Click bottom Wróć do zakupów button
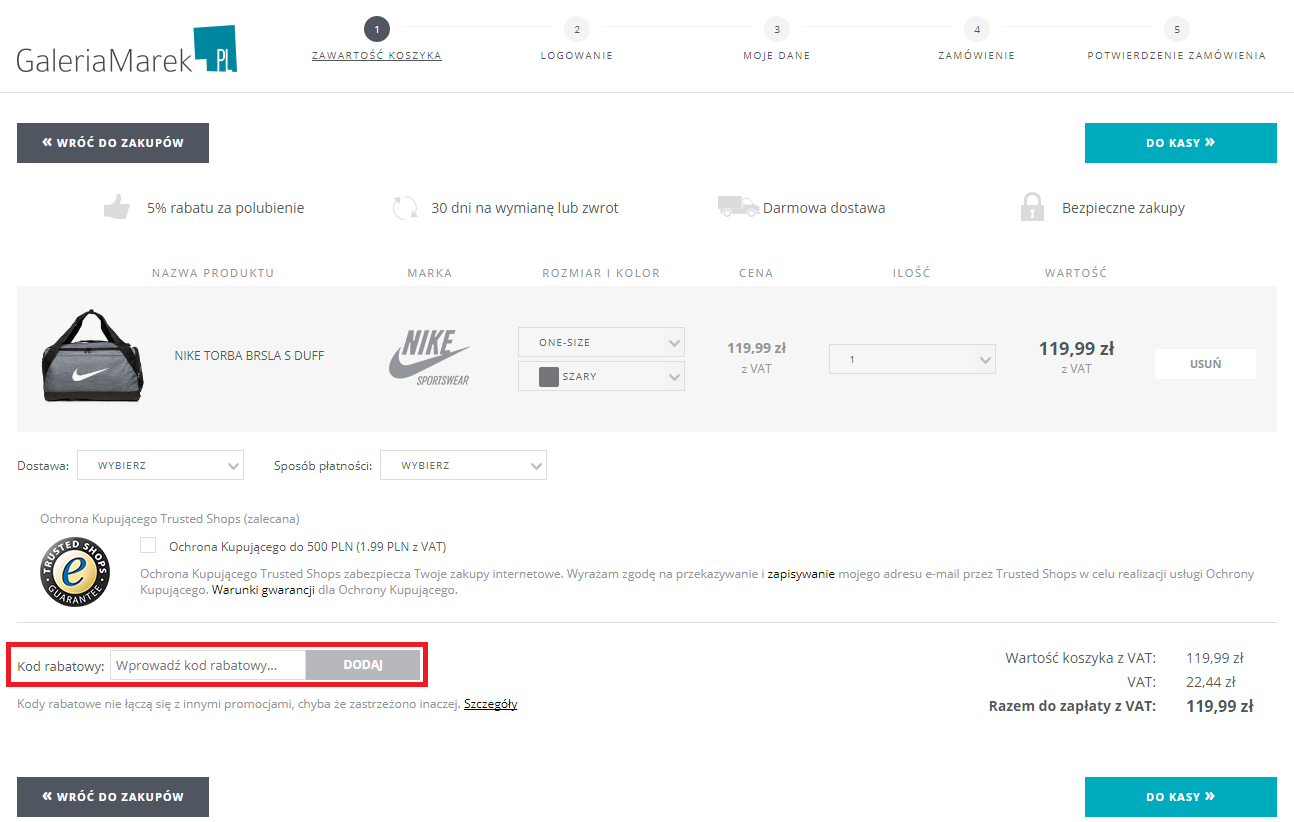This screenshot has height=822, width=1294. pyautogui.click(x=113, y=797)
